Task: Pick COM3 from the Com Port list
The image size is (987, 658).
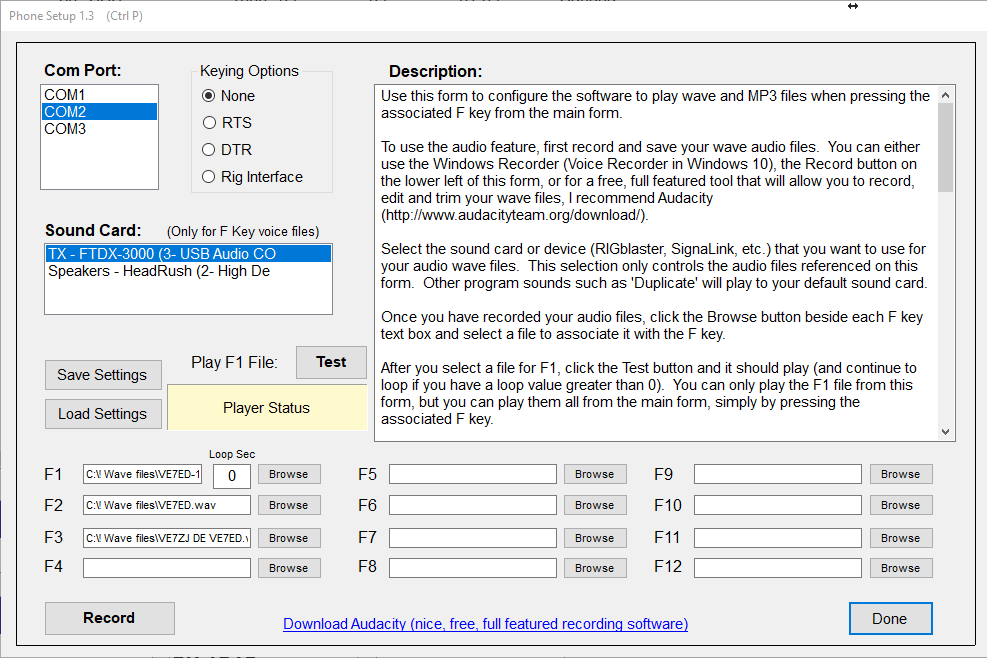Action: tap(65, 129)
